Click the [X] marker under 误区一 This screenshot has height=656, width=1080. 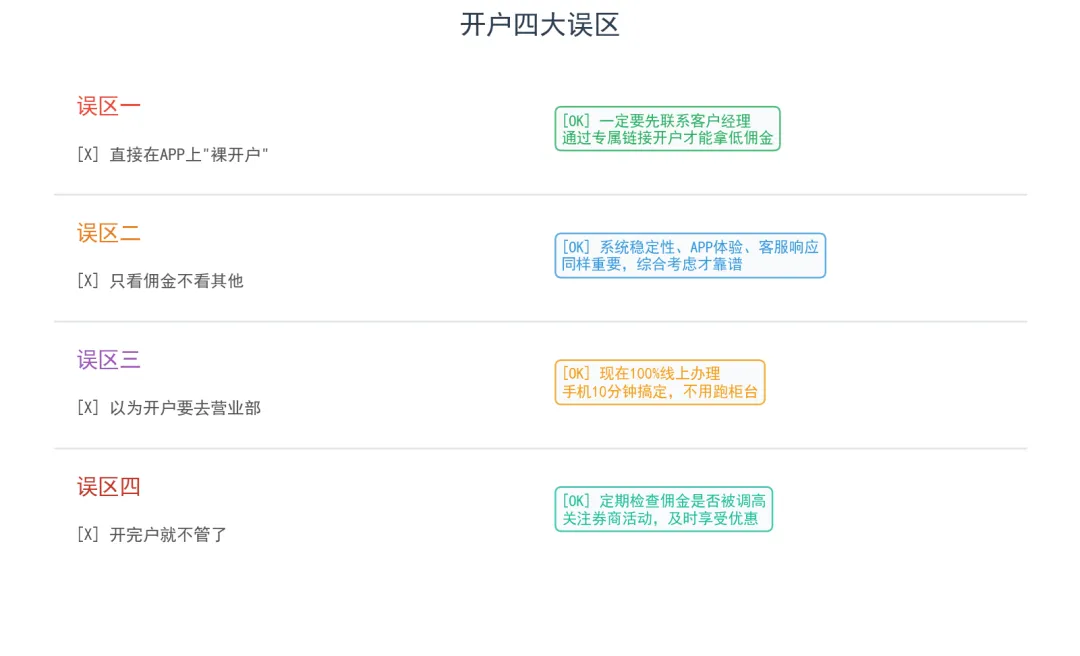[x=88, y=155]
